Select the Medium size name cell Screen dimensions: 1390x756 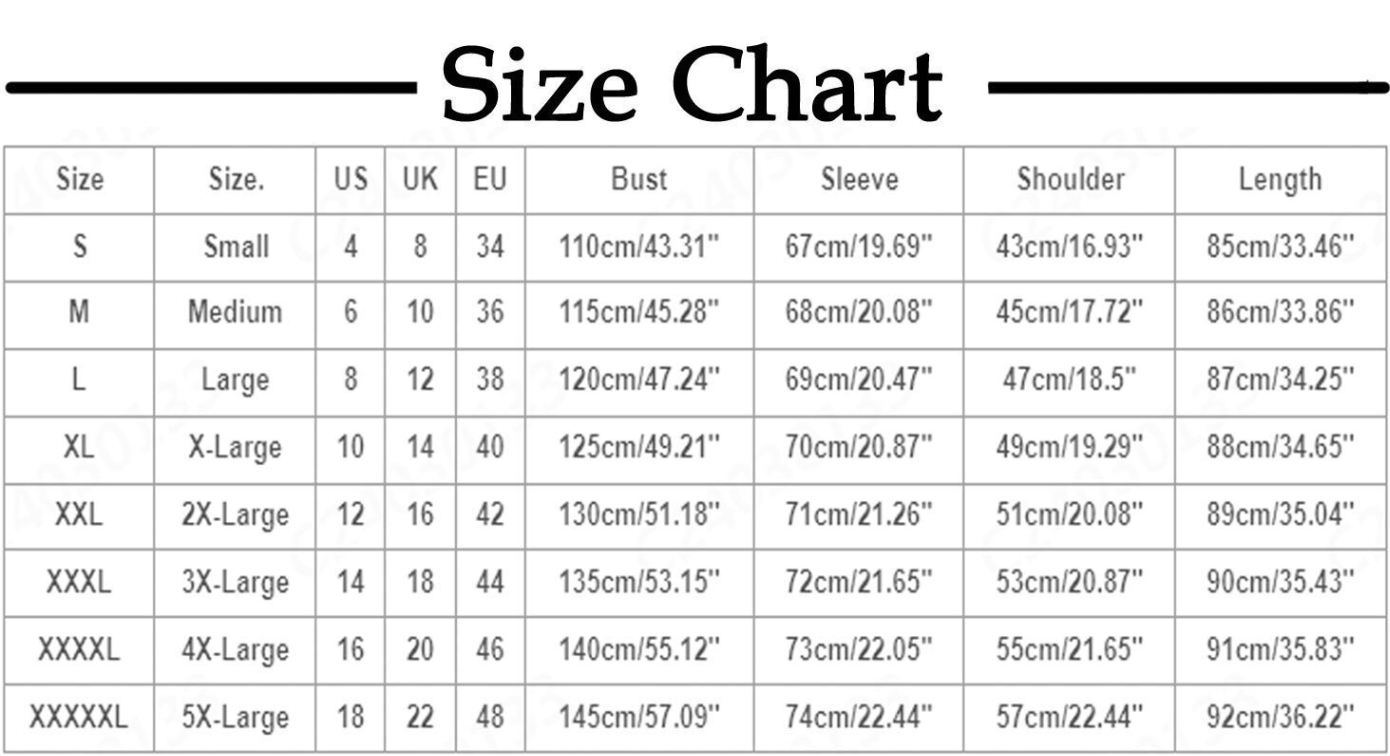(x=235, y=312)
